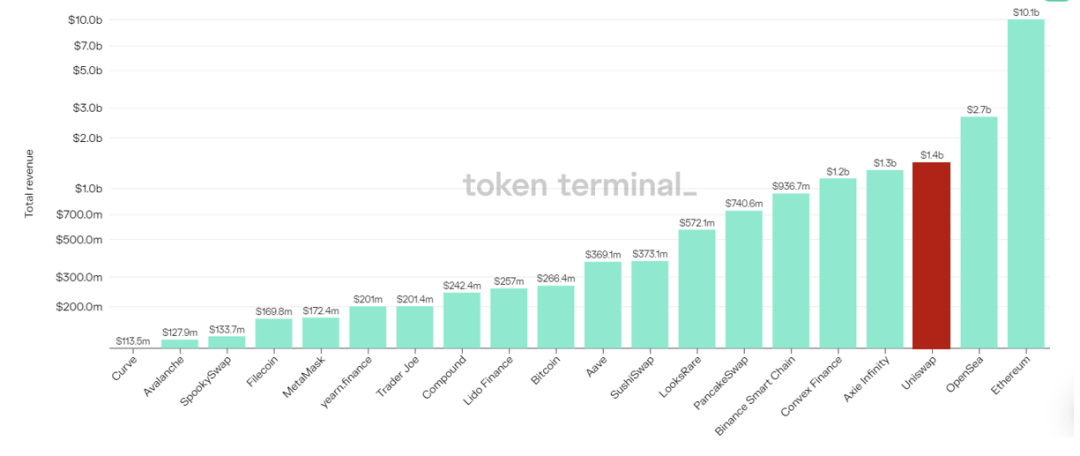The image size is (1080, 456).
Task: Click the SushiSwap bar
Action: point(650,304)
